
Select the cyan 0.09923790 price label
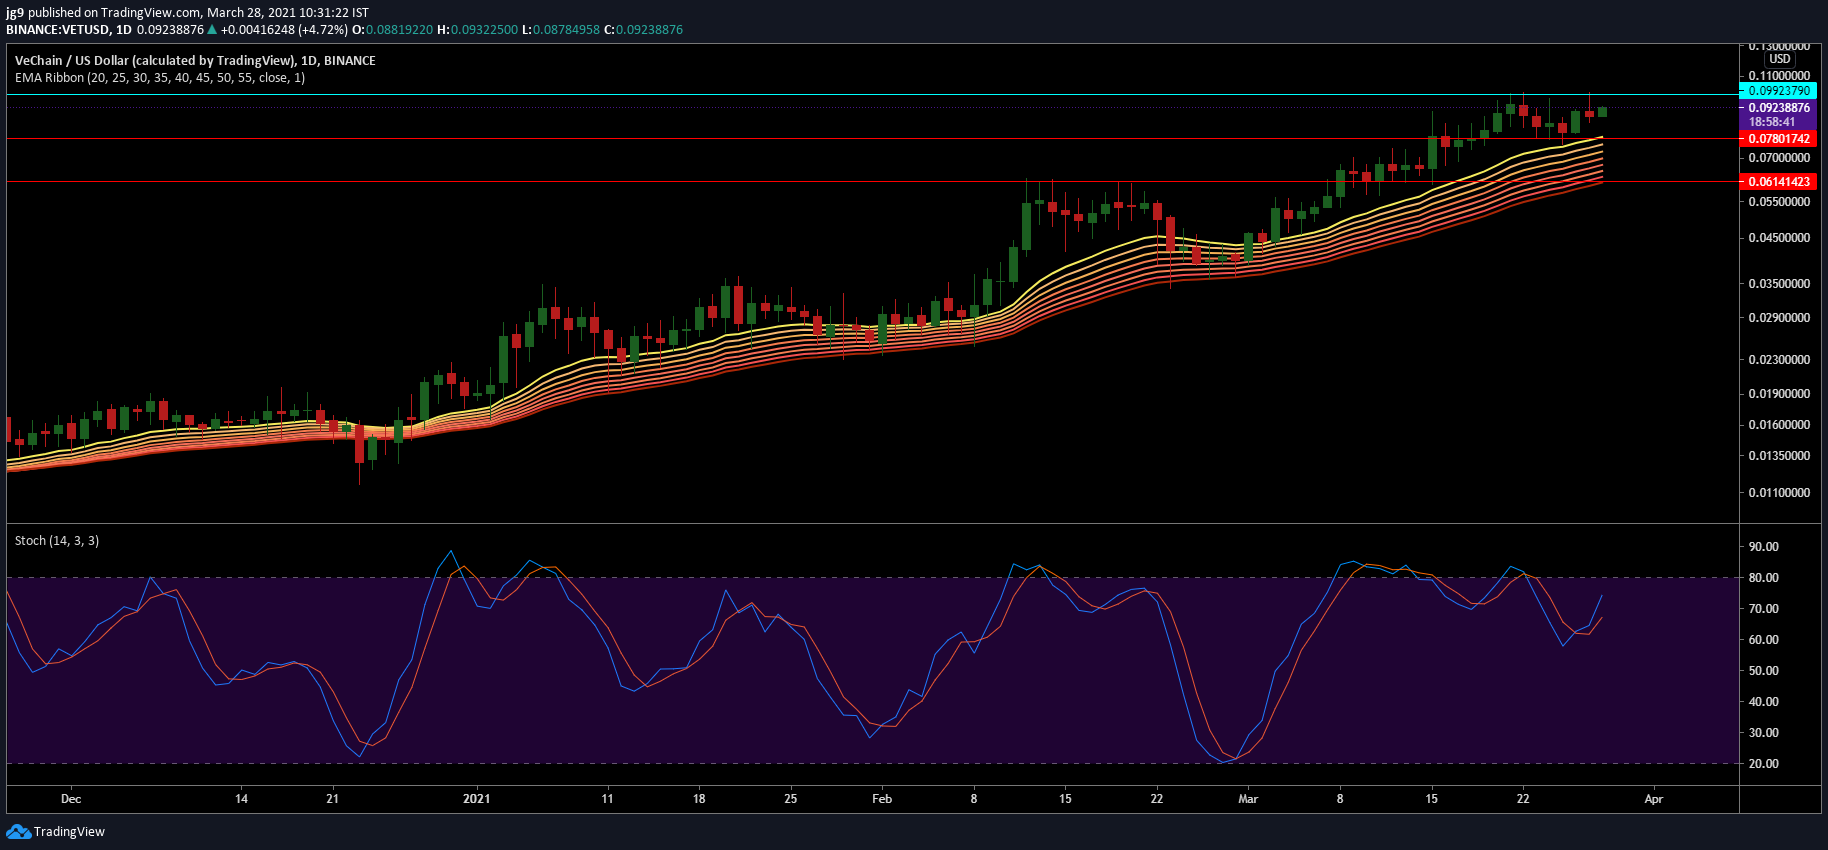[1778, 90]
